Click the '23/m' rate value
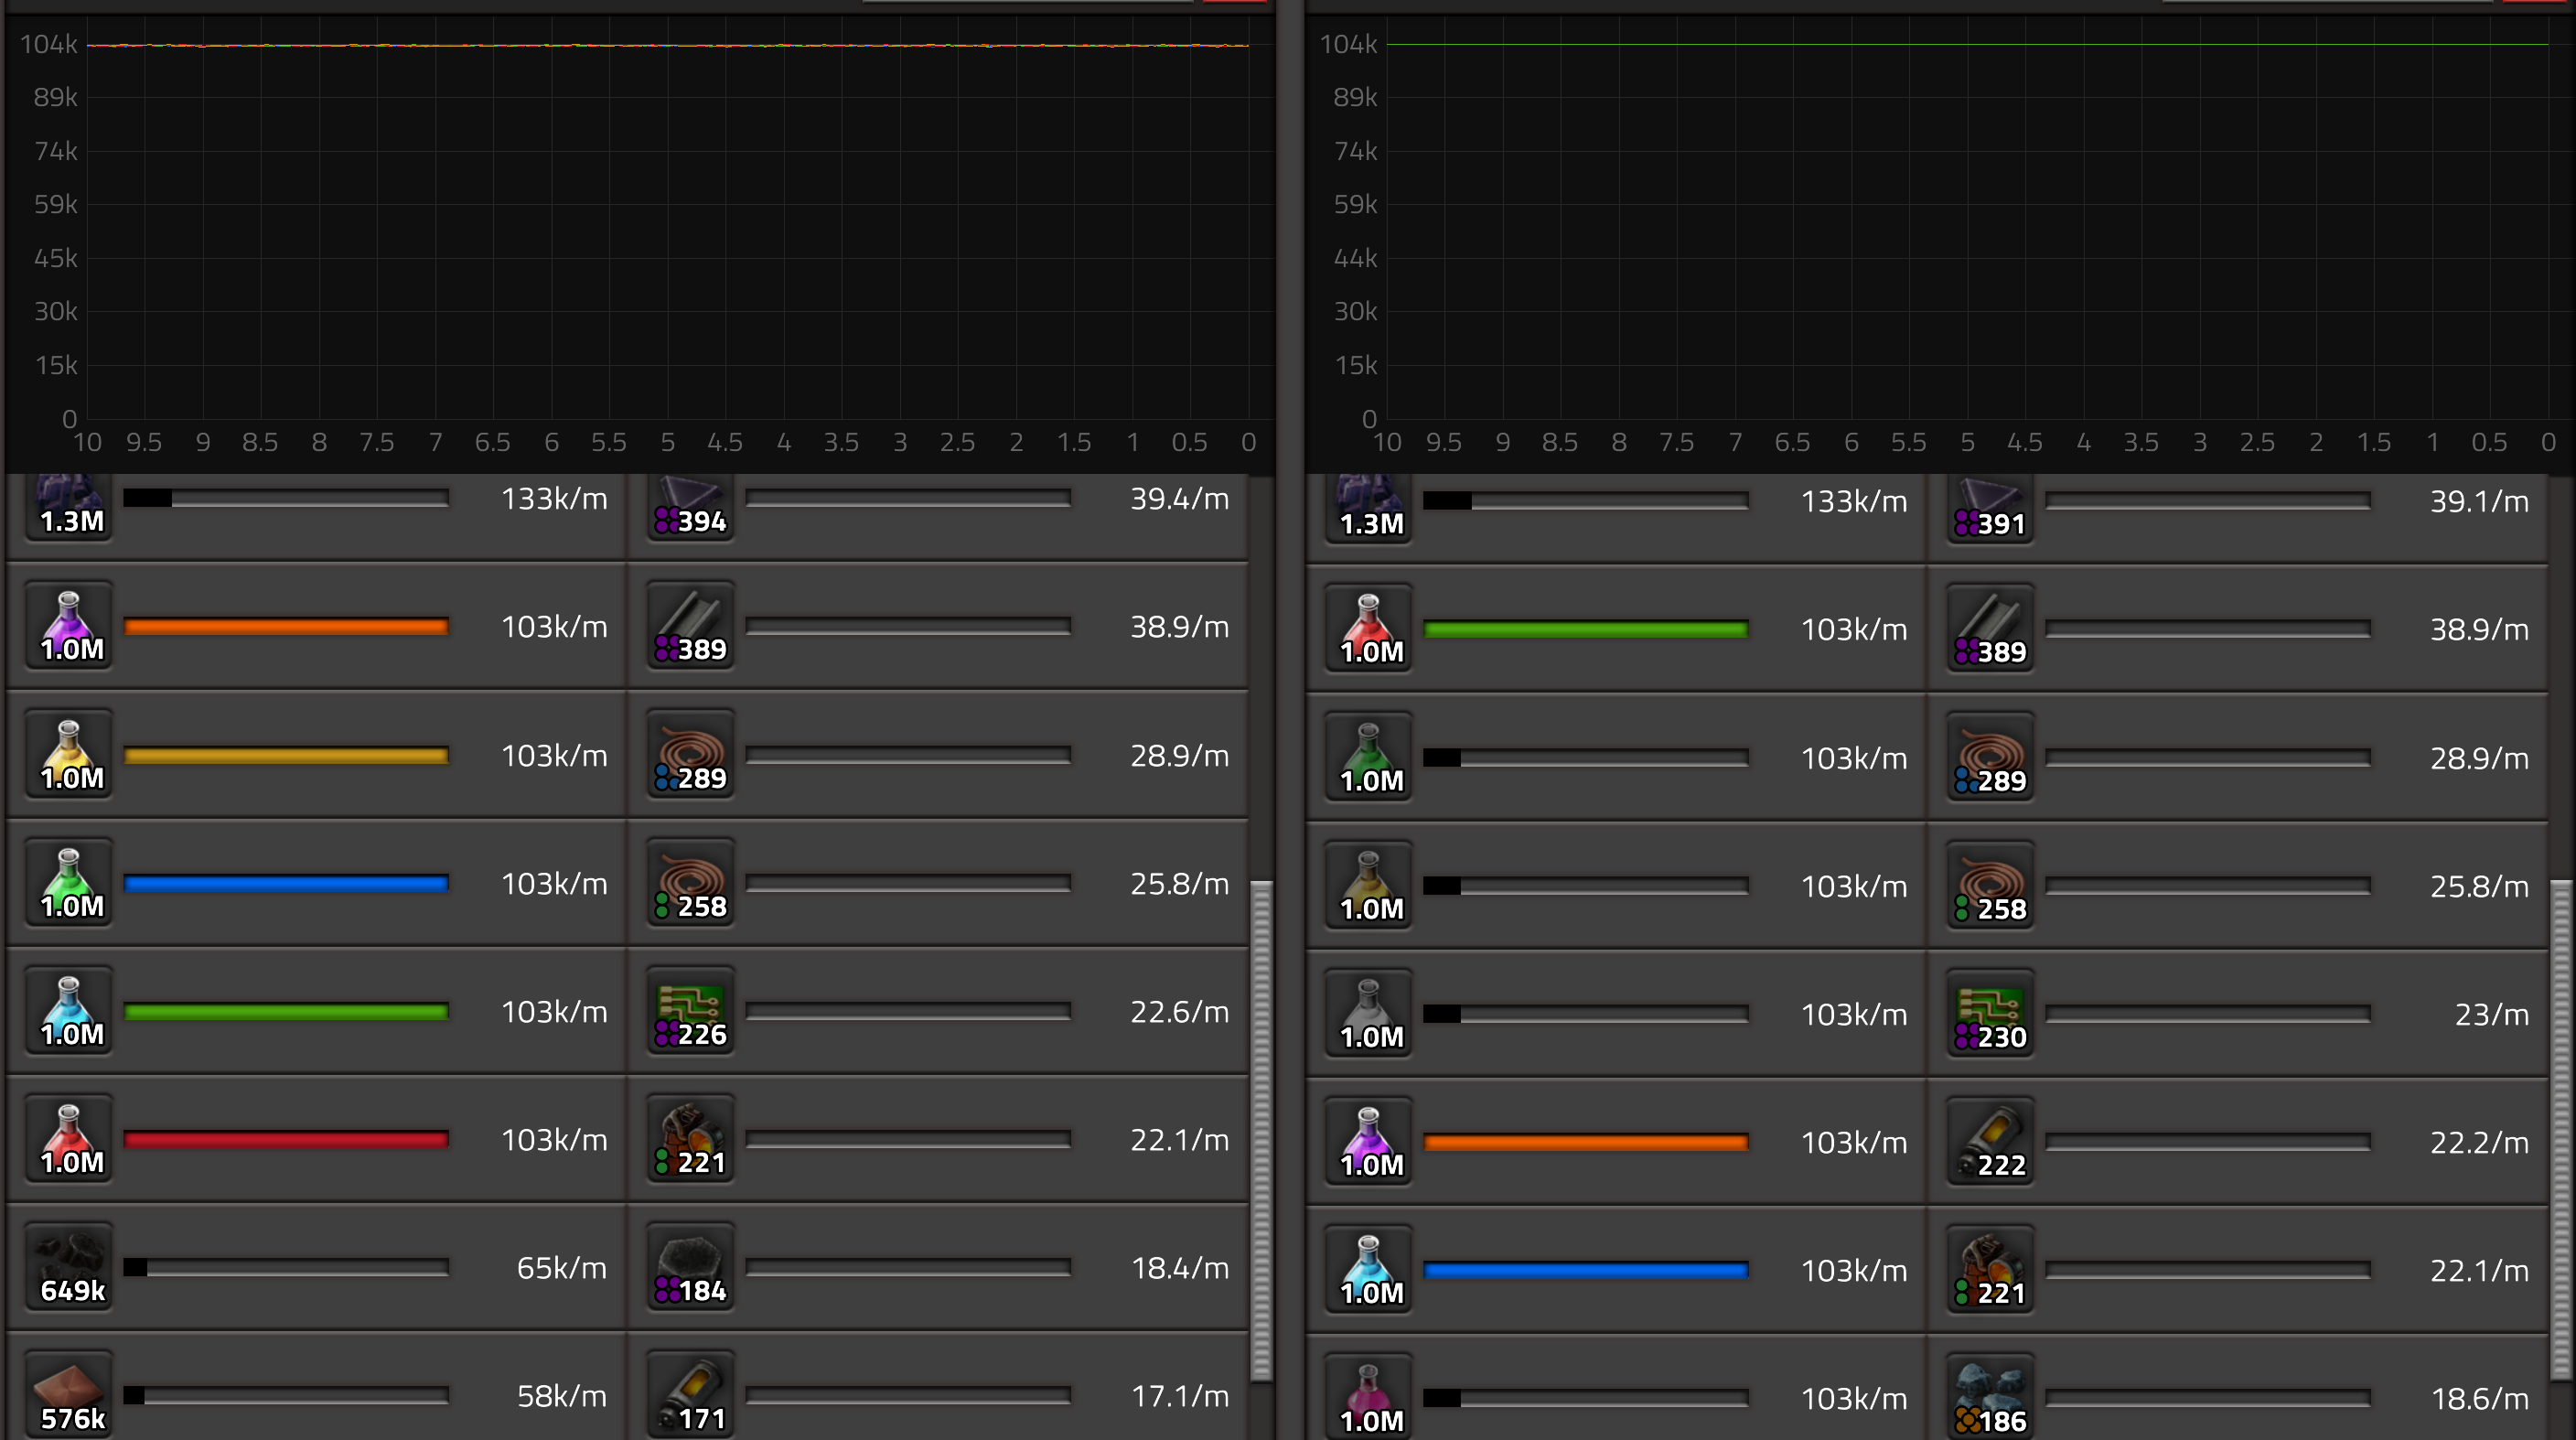The height and width of the screenshot is (1440, 2576). (2491, 1014)
